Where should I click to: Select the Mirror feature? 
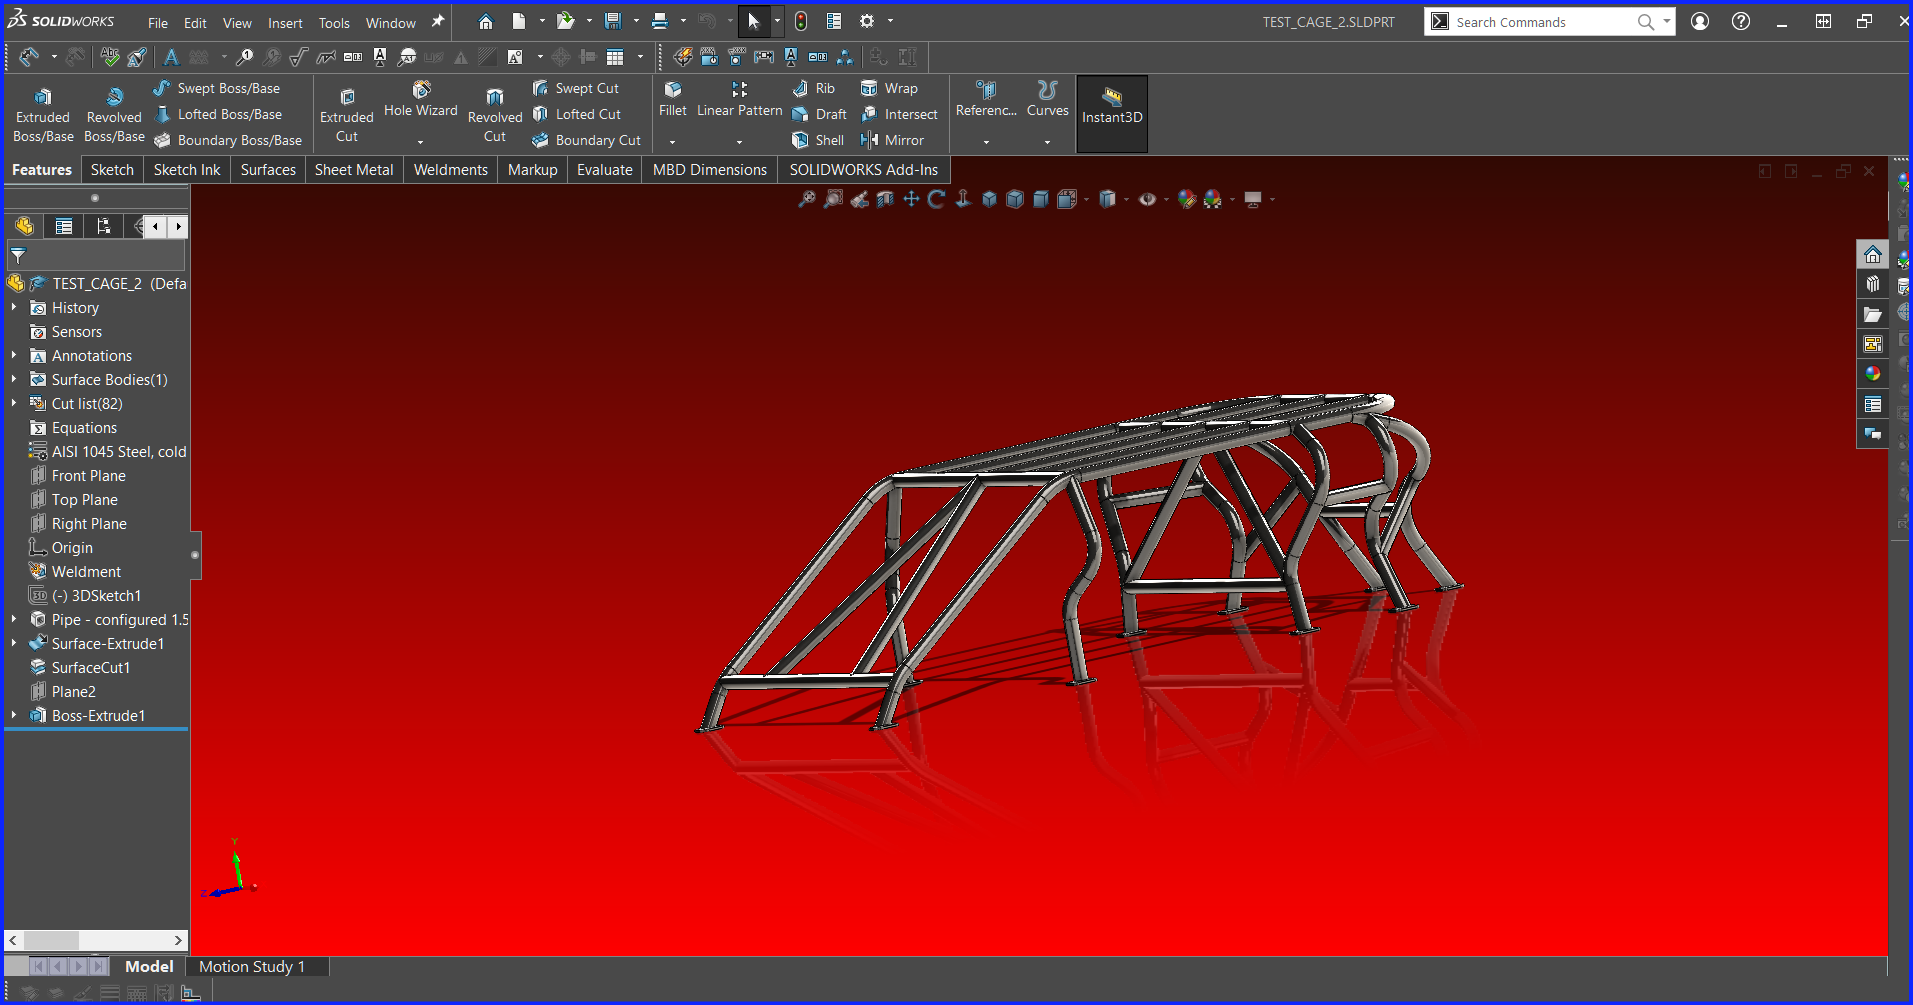click(892, 140)
